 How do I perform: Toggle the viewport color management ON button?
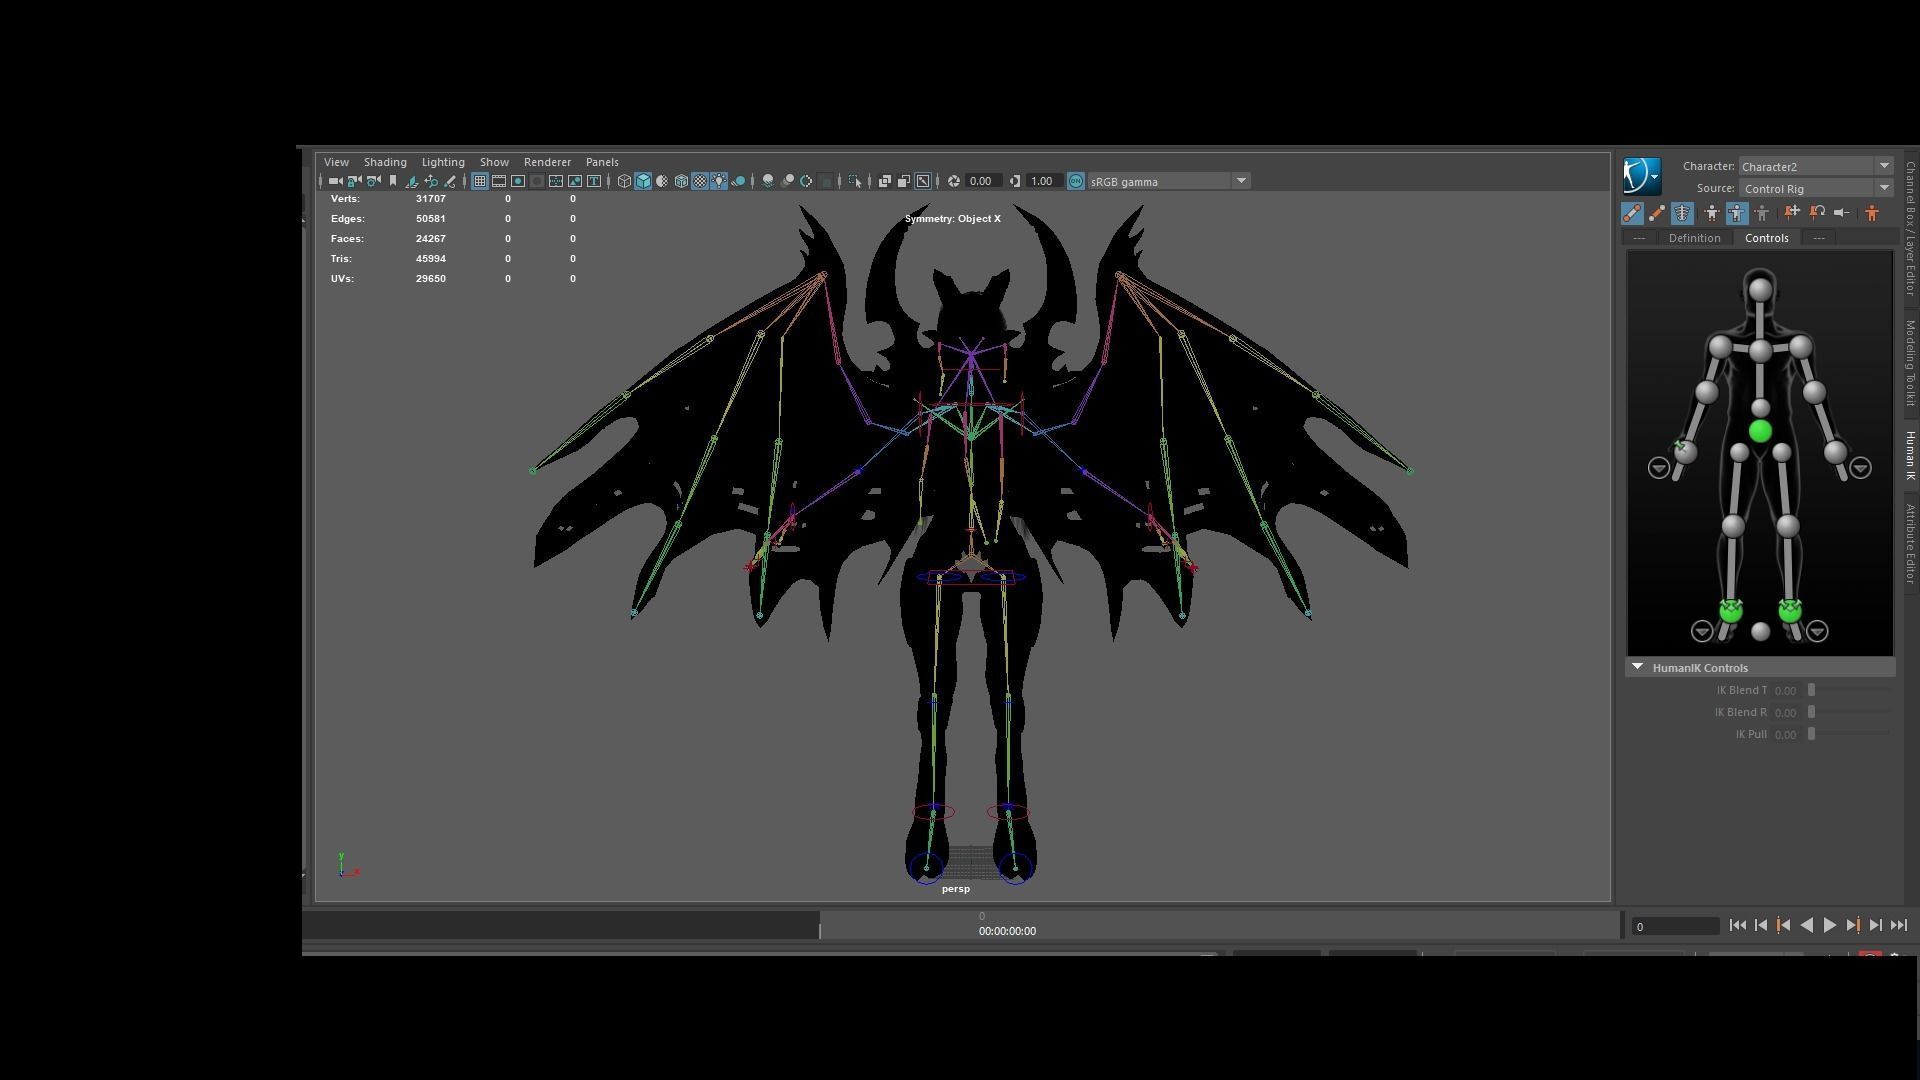1076,181
